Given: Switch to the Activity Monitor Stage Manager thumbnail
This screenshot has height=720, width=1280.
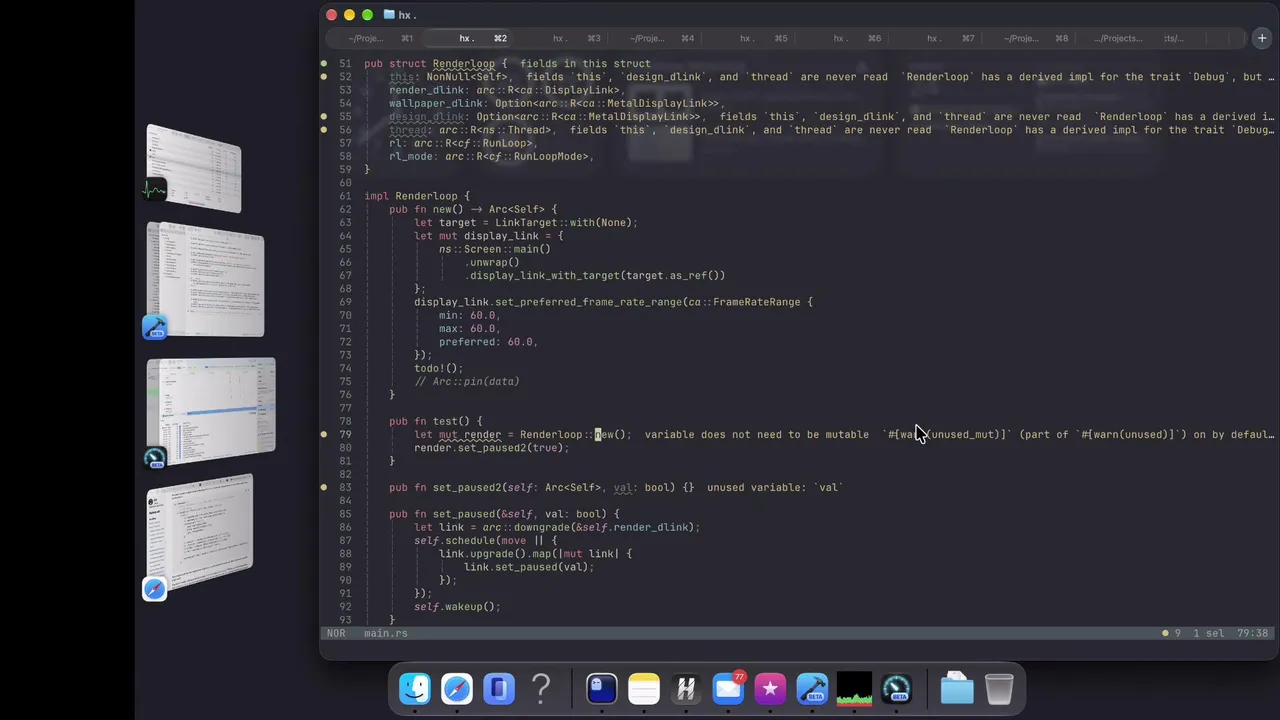Looking at the screenshot, I should (x=194, y=168).
